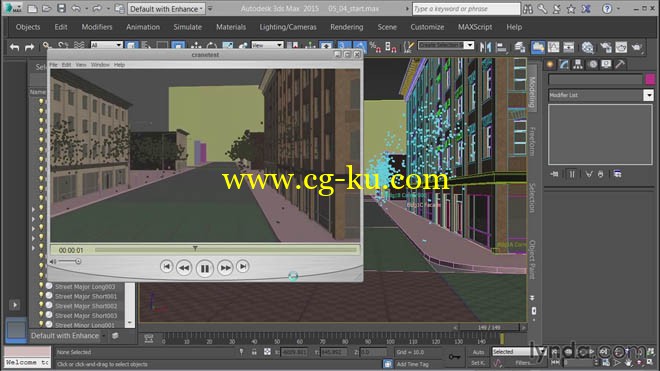Switch to the Create command panel tab
660x371 pixels.
(550, 64)
